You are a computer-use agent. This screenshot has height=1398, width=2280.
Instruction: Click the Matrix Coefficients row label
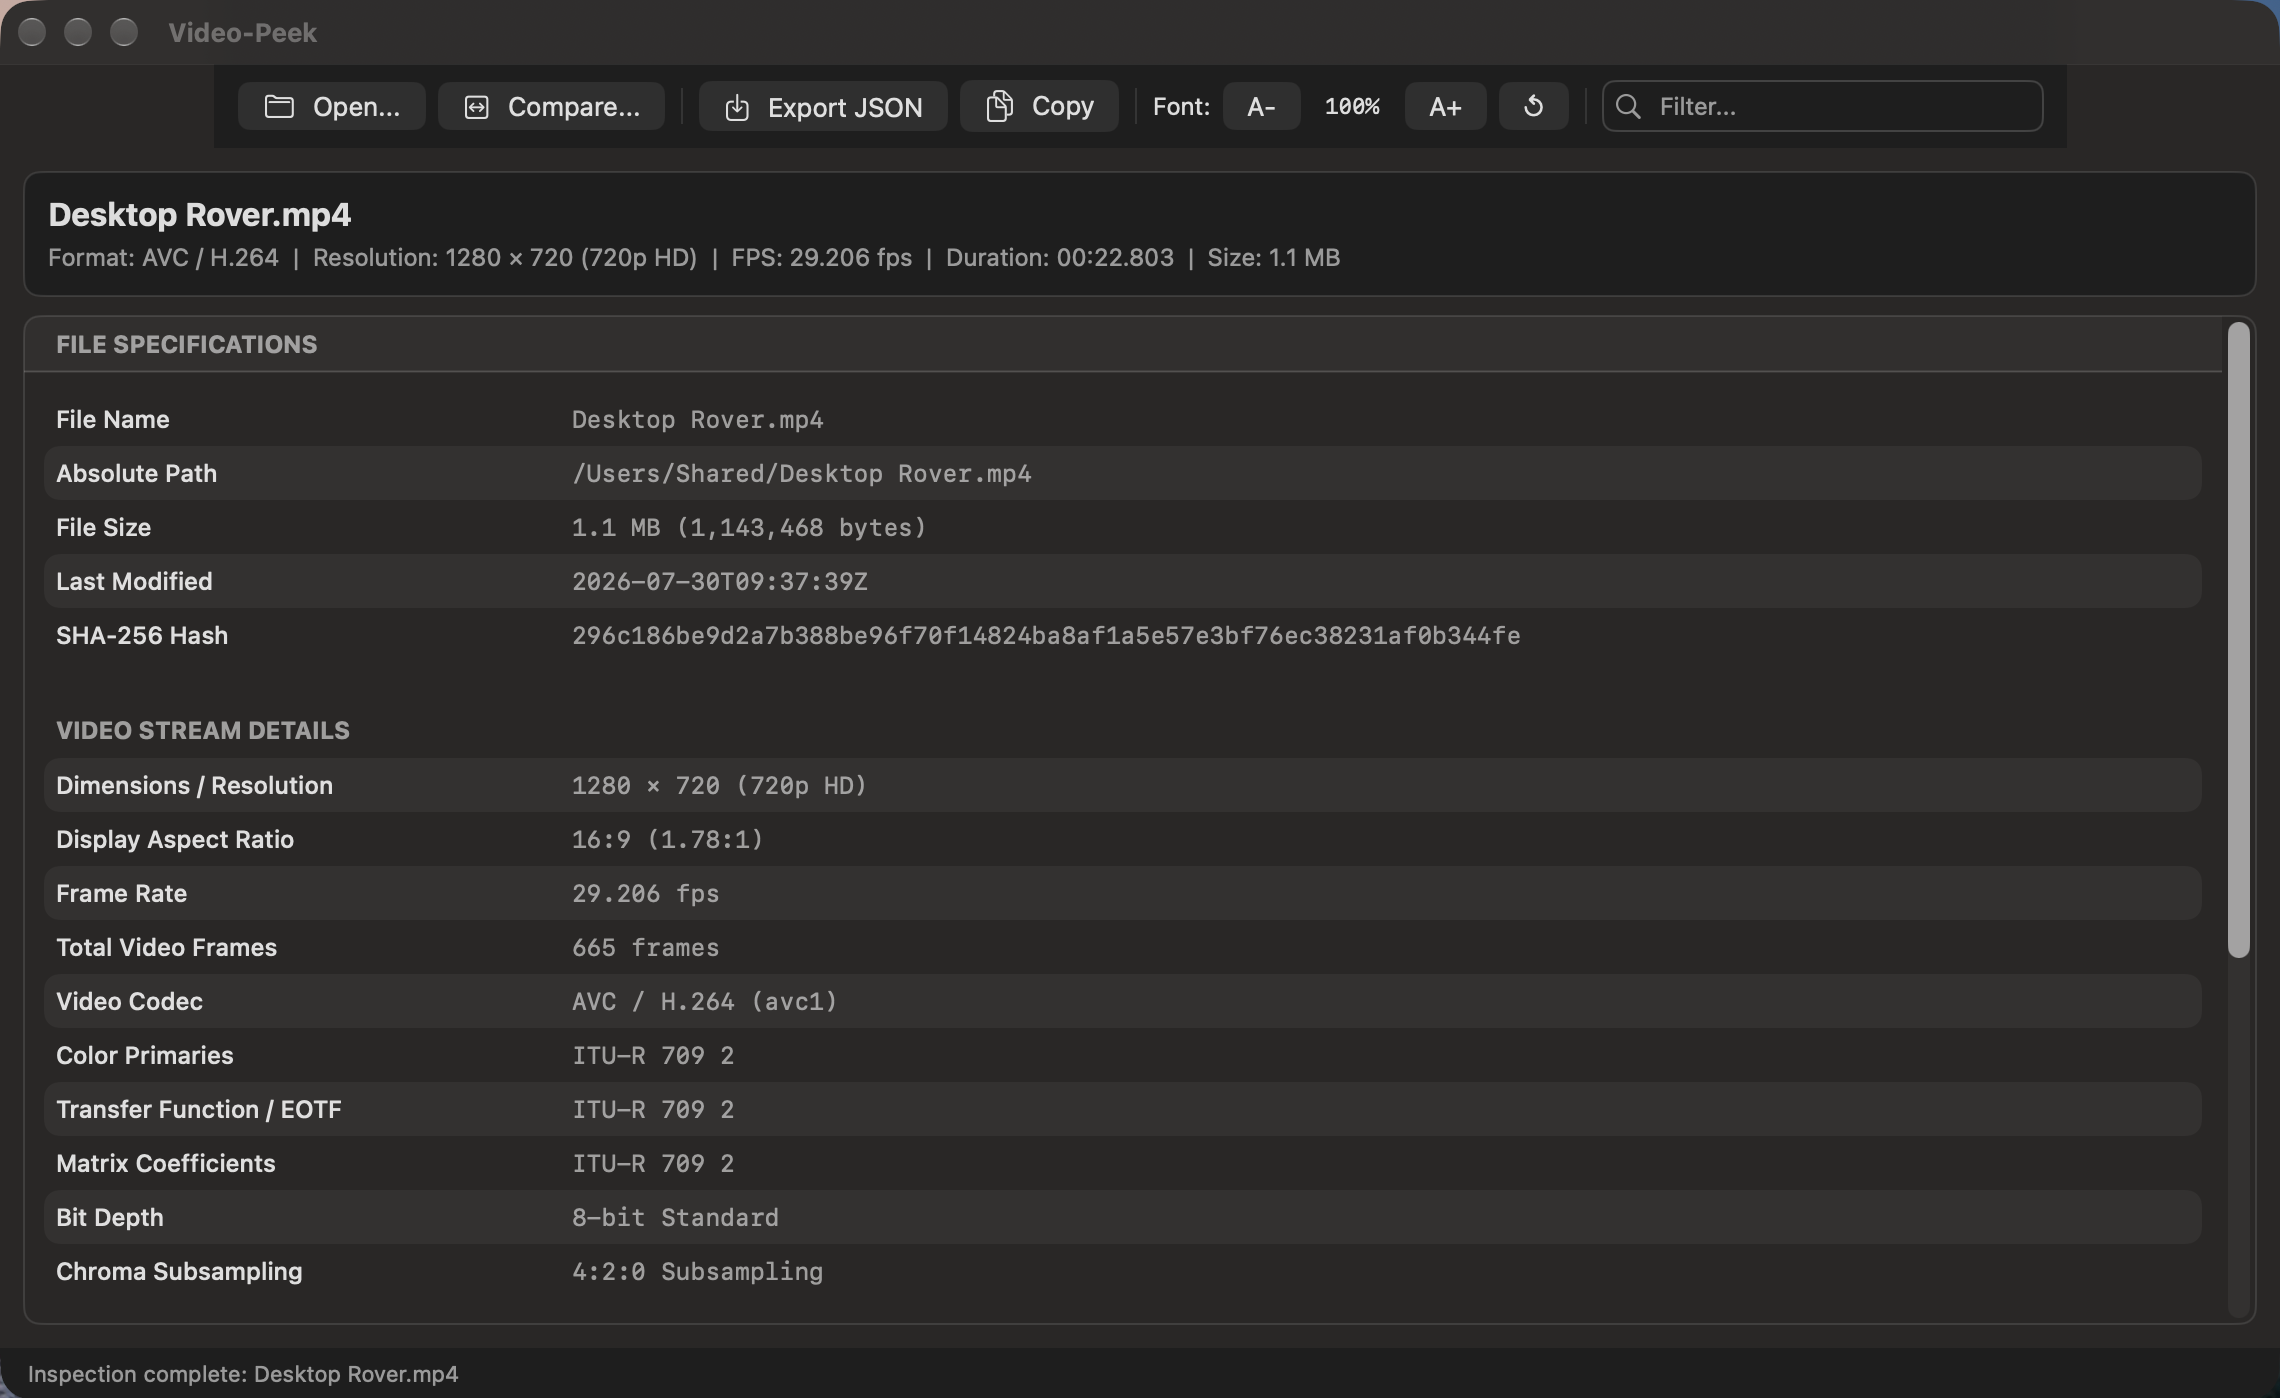pos(166,1164)
